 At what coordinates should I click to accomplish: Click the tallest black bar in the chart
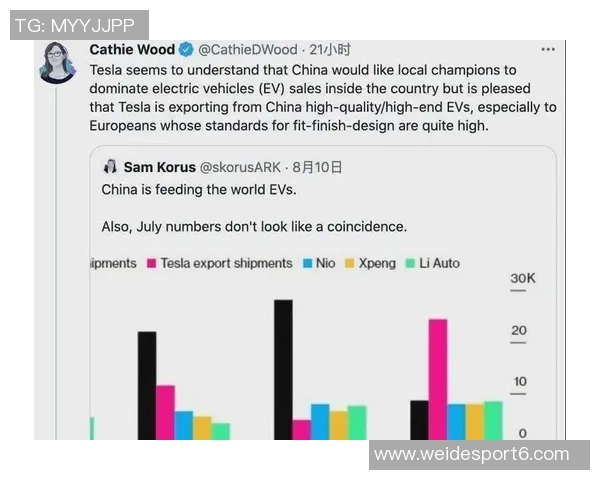coord(283,368)
